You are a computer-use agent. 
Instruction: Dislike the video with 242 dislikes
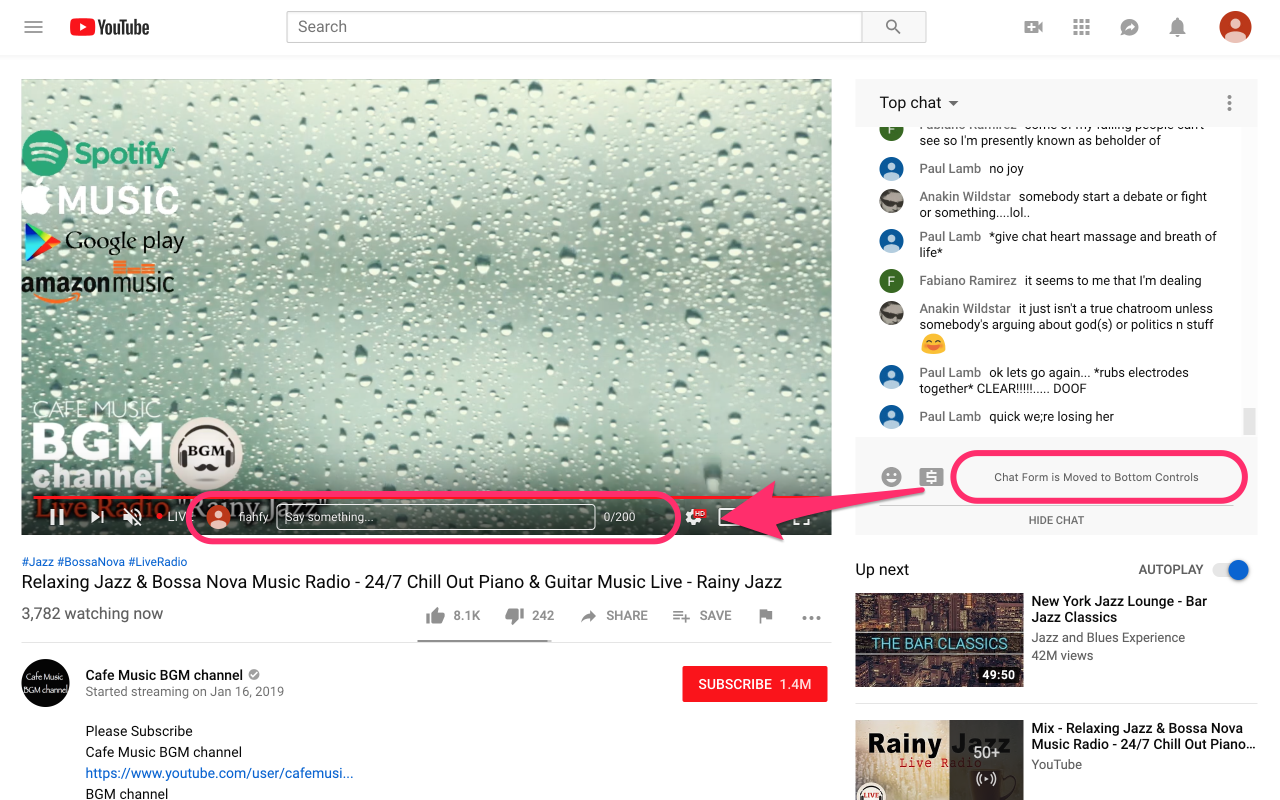click(x=530, y=616)
